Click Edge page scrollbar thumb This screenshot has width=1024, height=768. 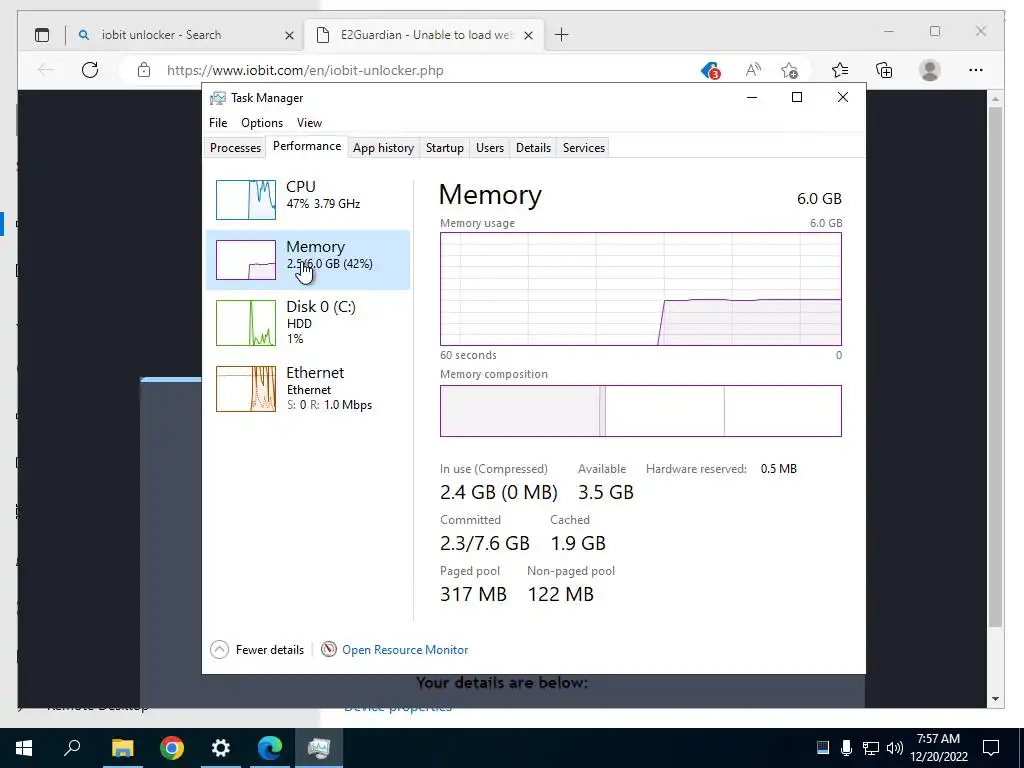tap(995, 367)
